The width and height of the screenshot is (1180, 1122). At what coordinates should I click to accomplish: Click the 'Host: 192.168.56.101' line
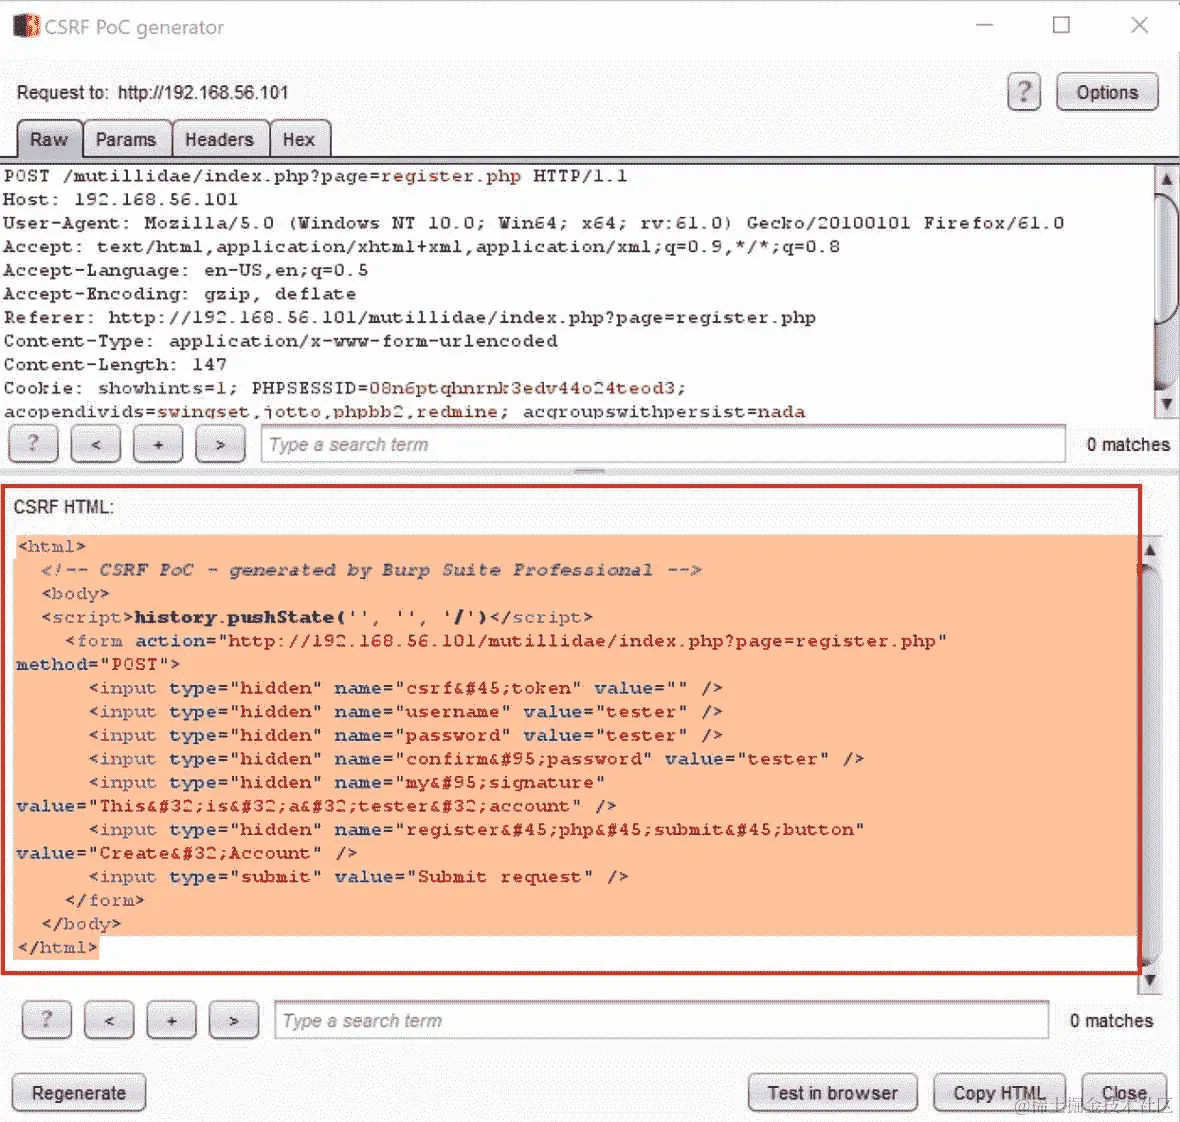click(120, 199)
